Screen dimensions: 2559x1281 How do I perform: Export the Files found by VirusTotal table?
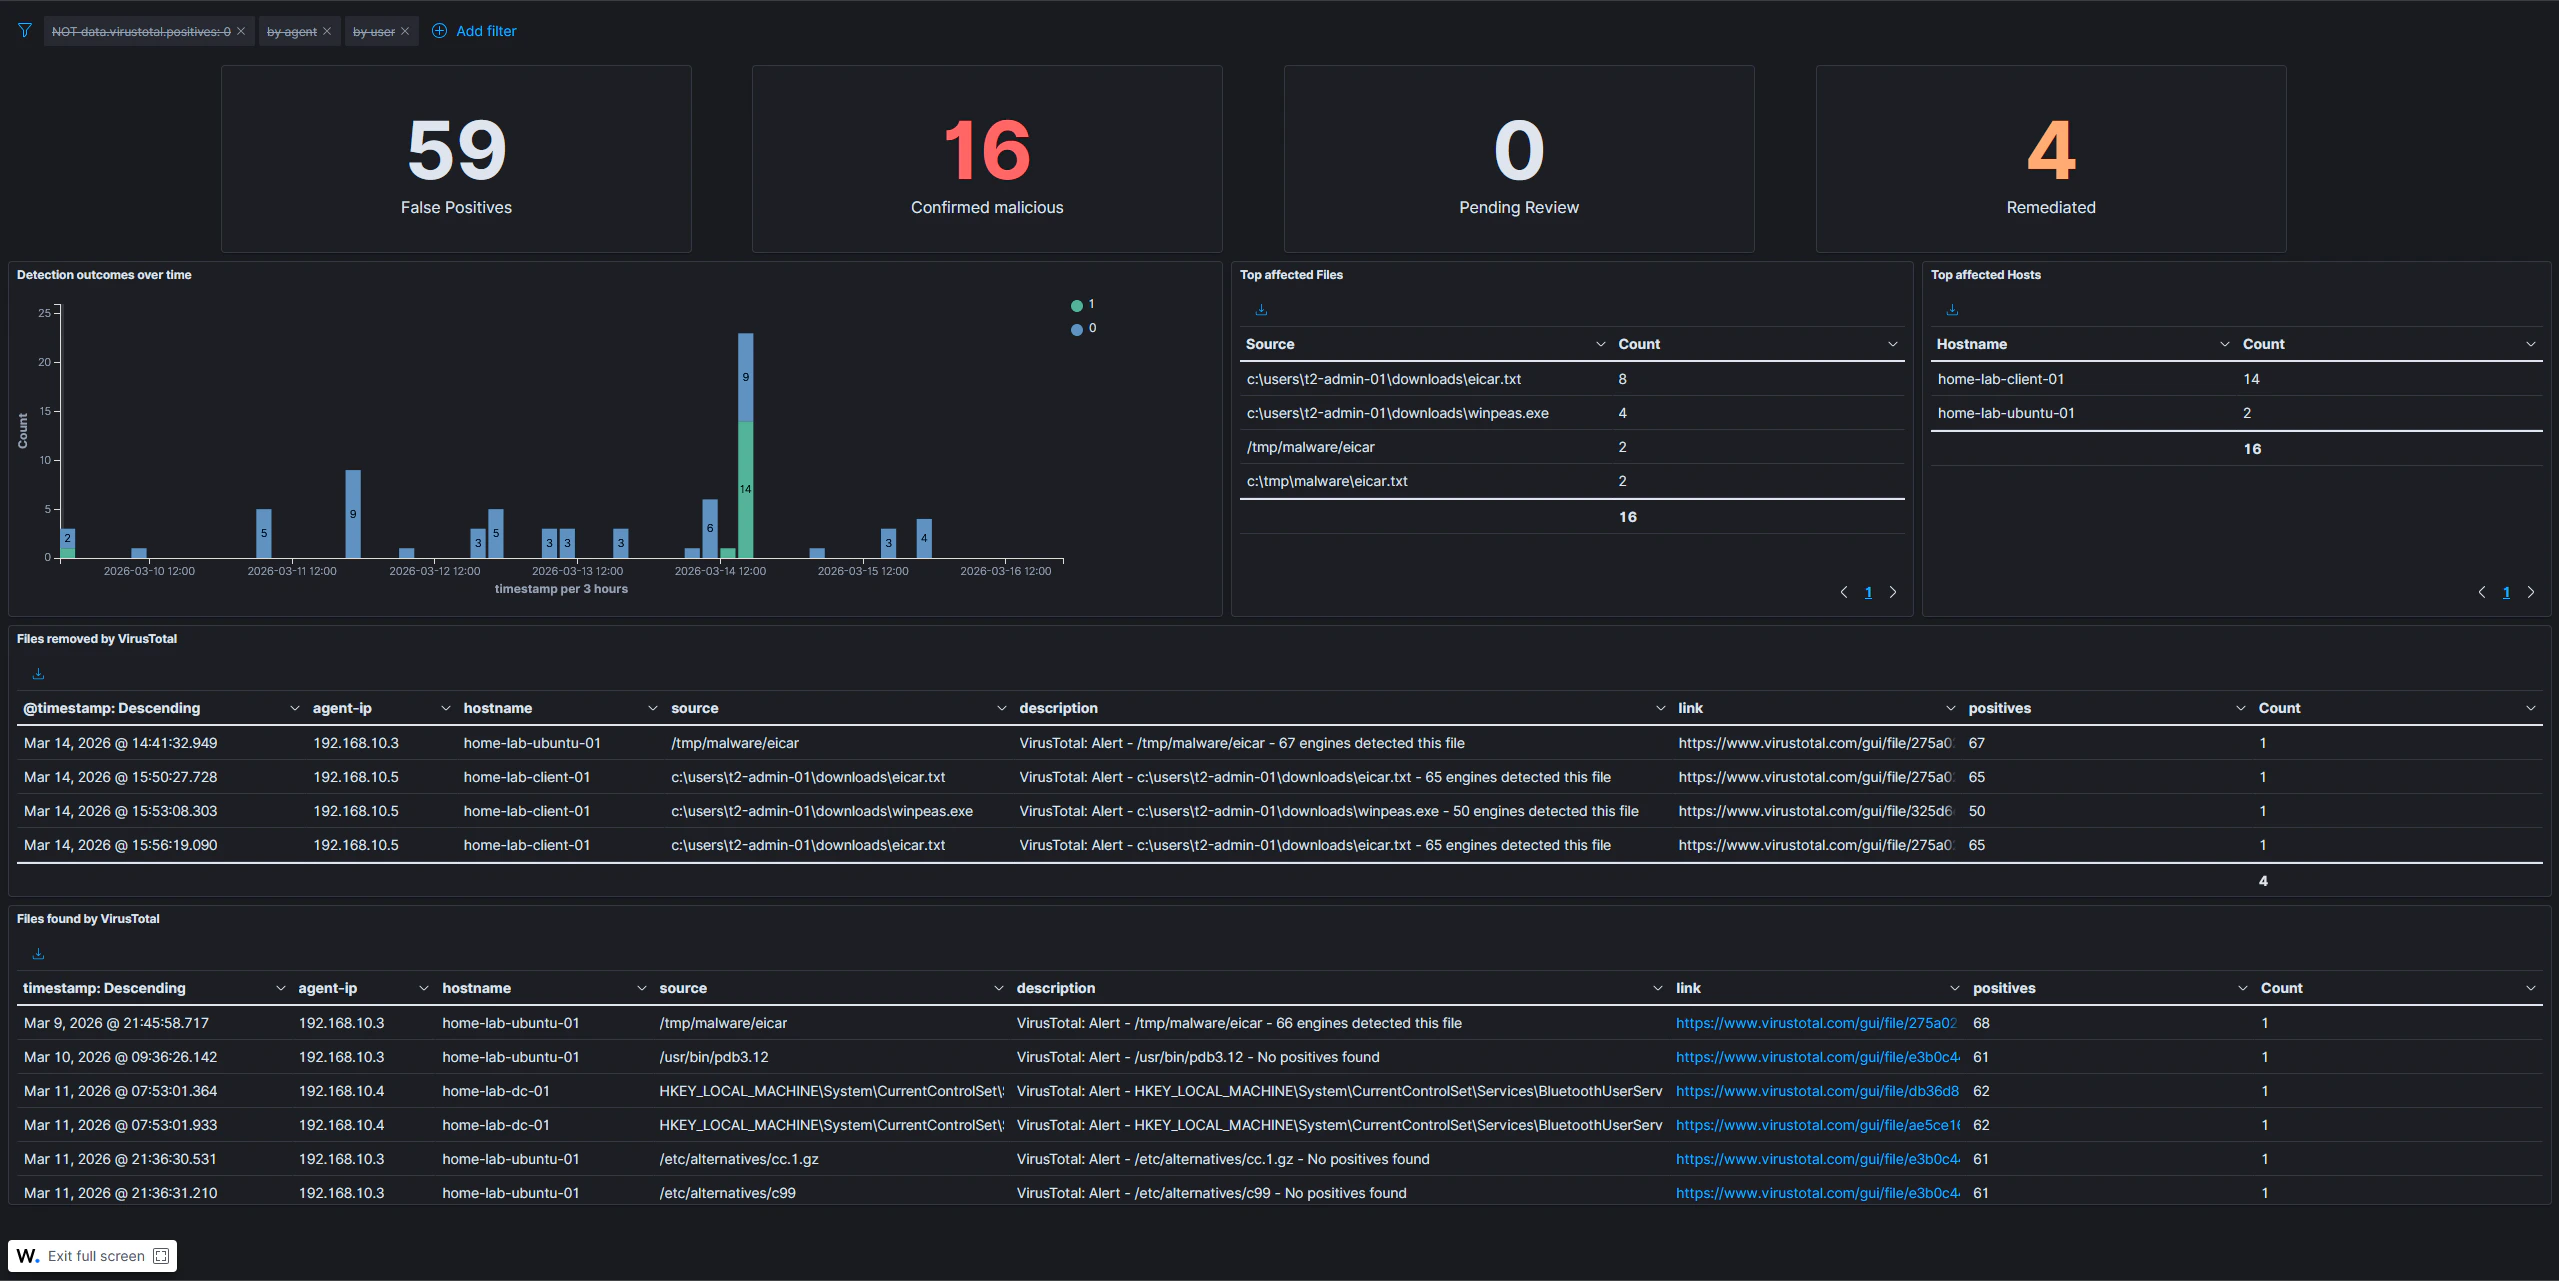click(x=37, y=953)
